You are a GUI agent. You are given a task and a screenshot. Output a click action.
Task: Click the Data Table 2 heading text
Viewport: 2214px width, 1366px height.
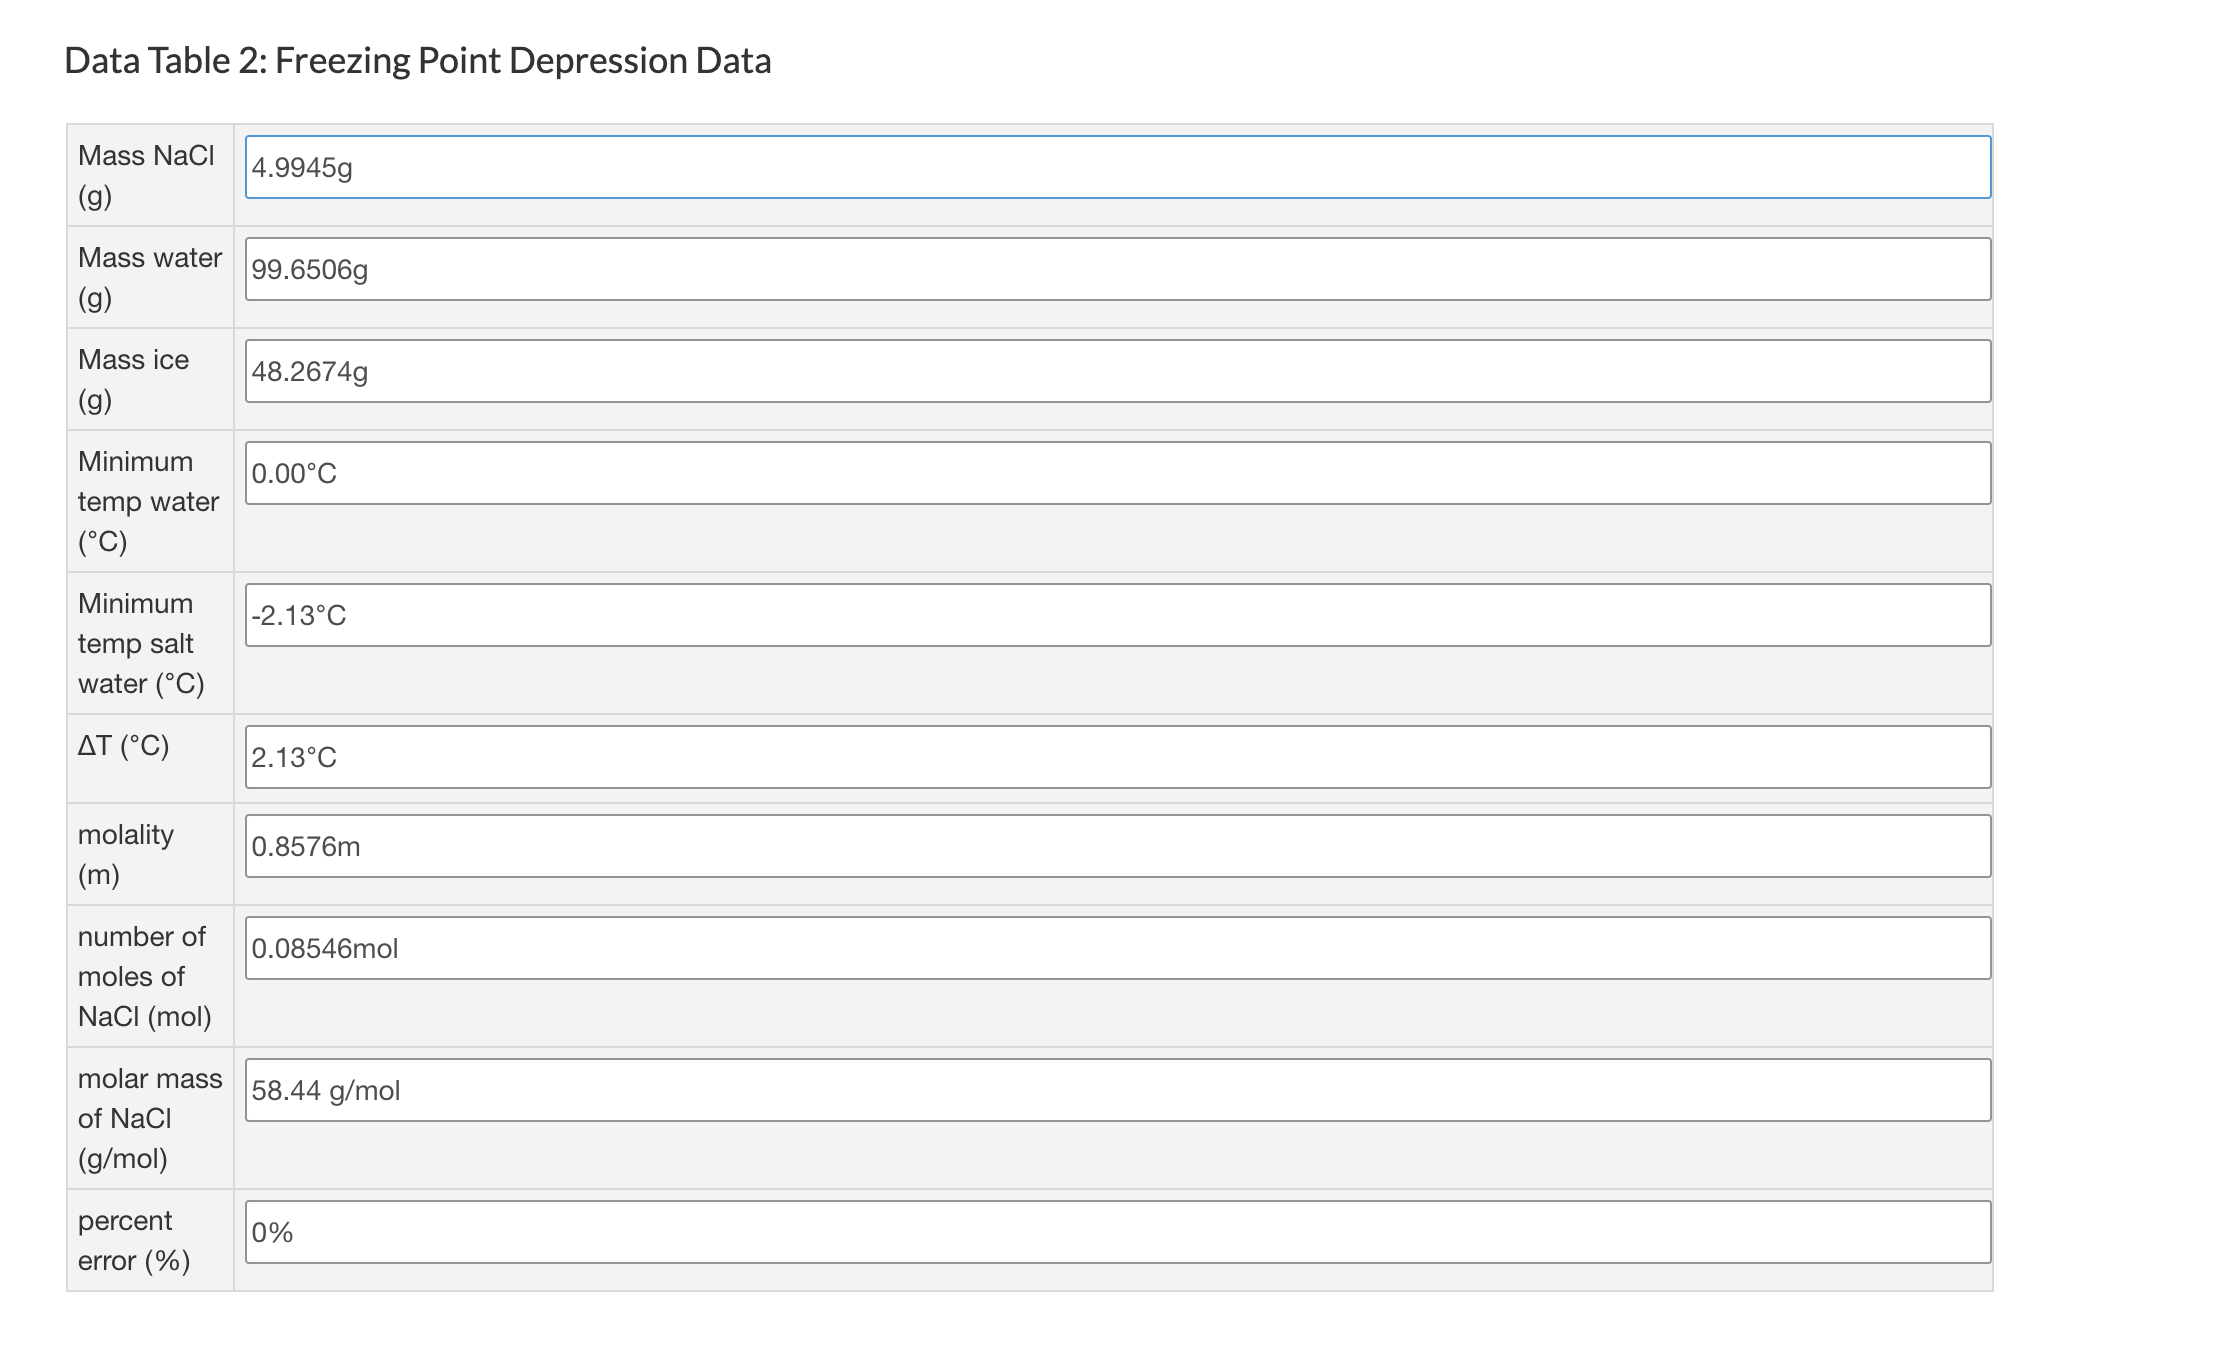tap(417, 61)
